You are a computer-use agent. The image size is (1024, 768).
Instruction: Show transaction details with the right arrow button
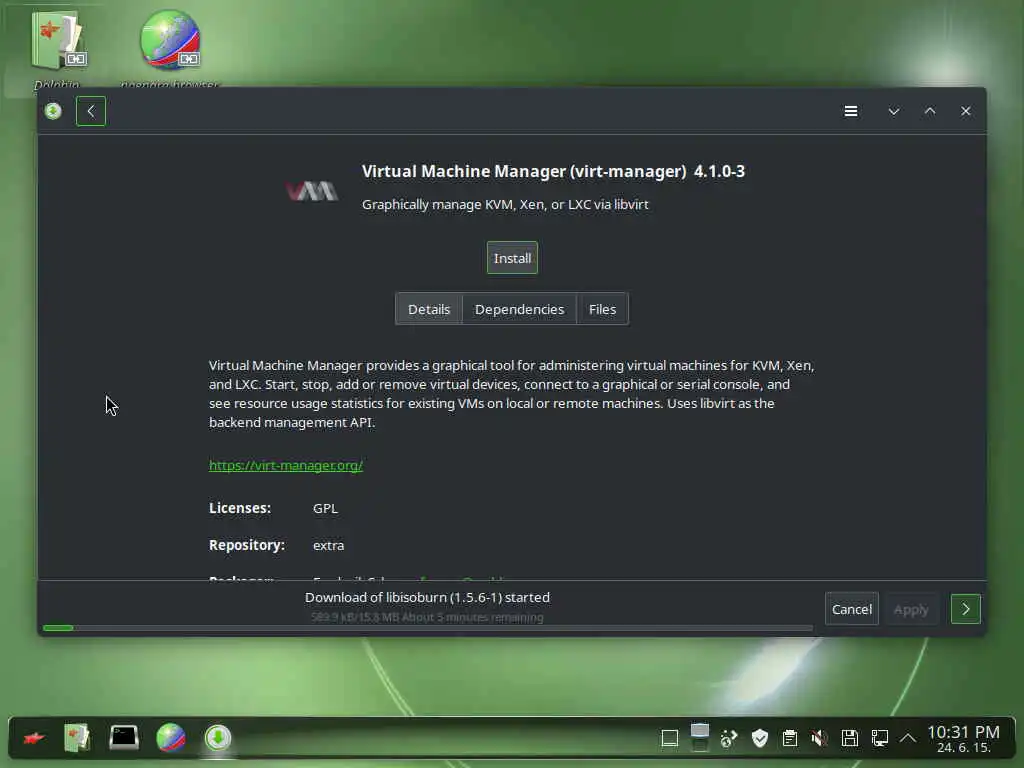[x=965, y=609]
